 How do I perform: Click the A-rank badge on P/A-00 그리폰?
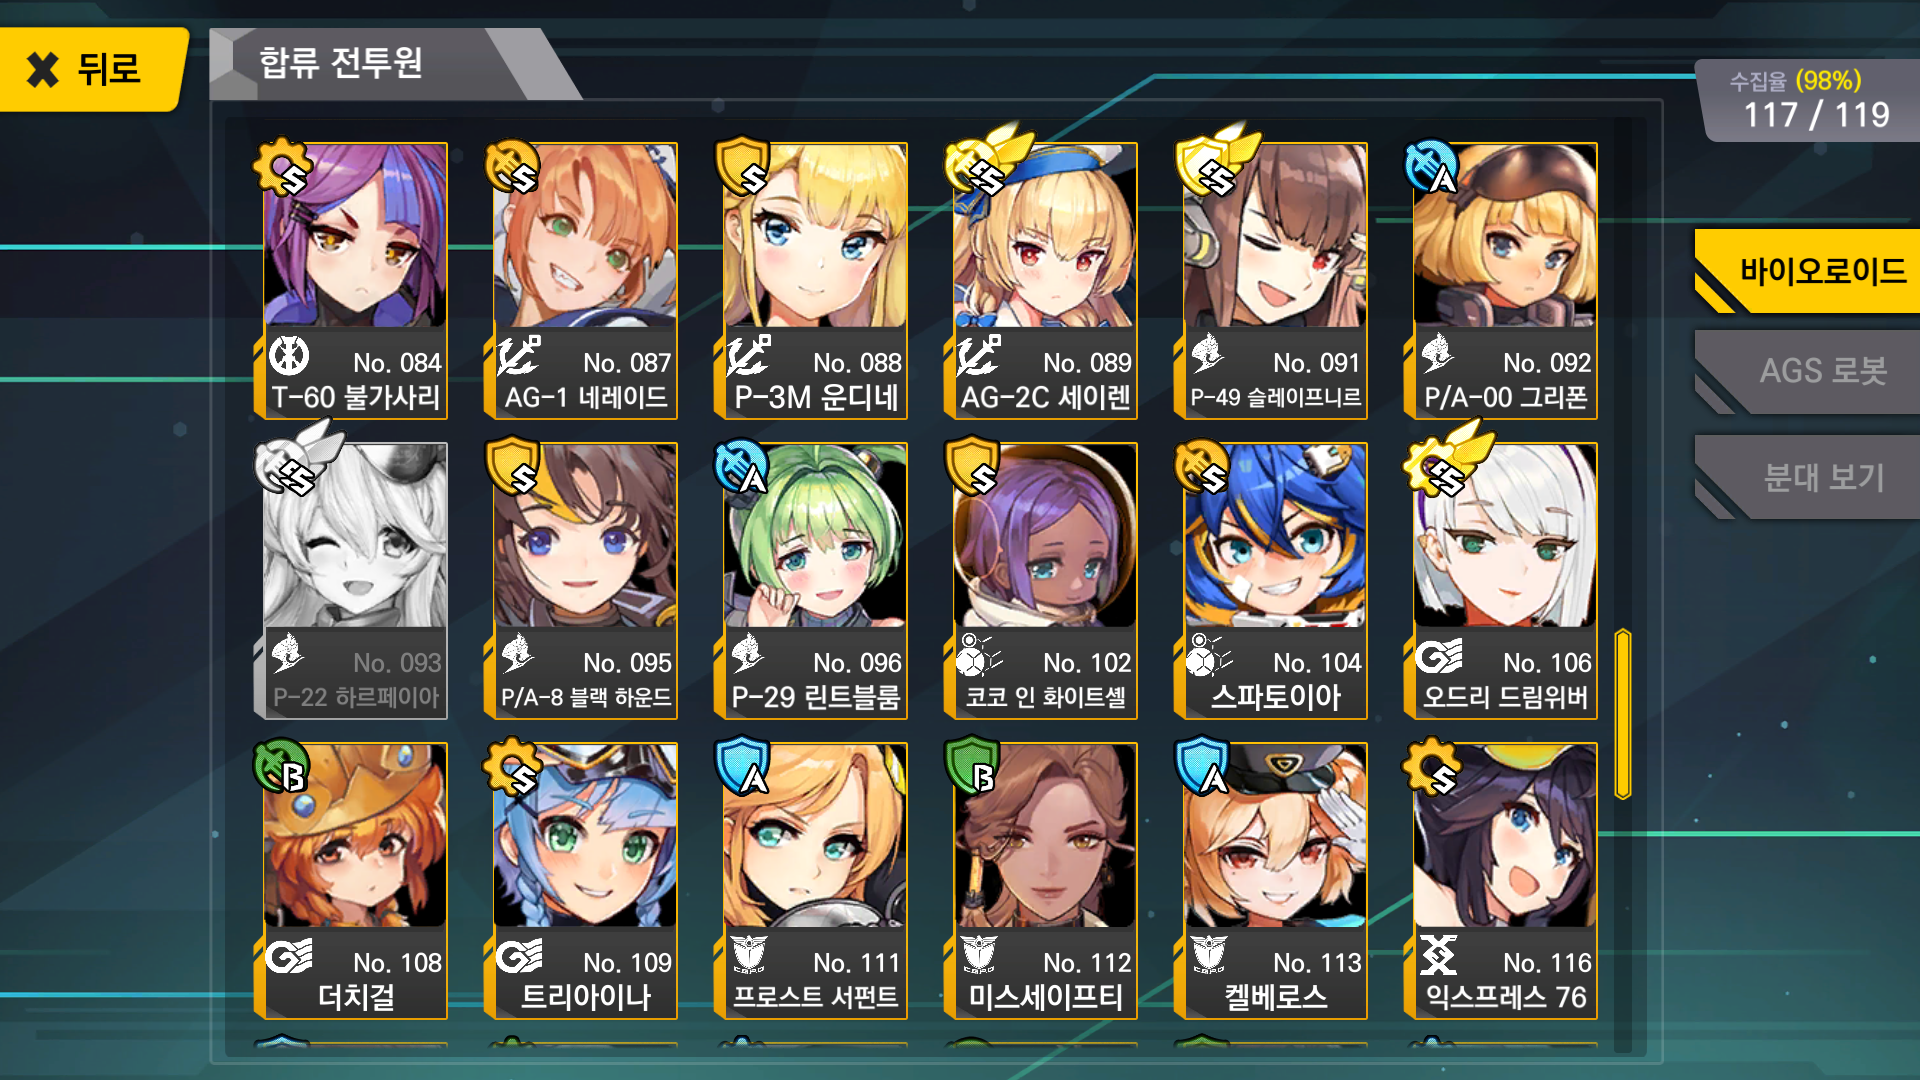click(1432, 168)
